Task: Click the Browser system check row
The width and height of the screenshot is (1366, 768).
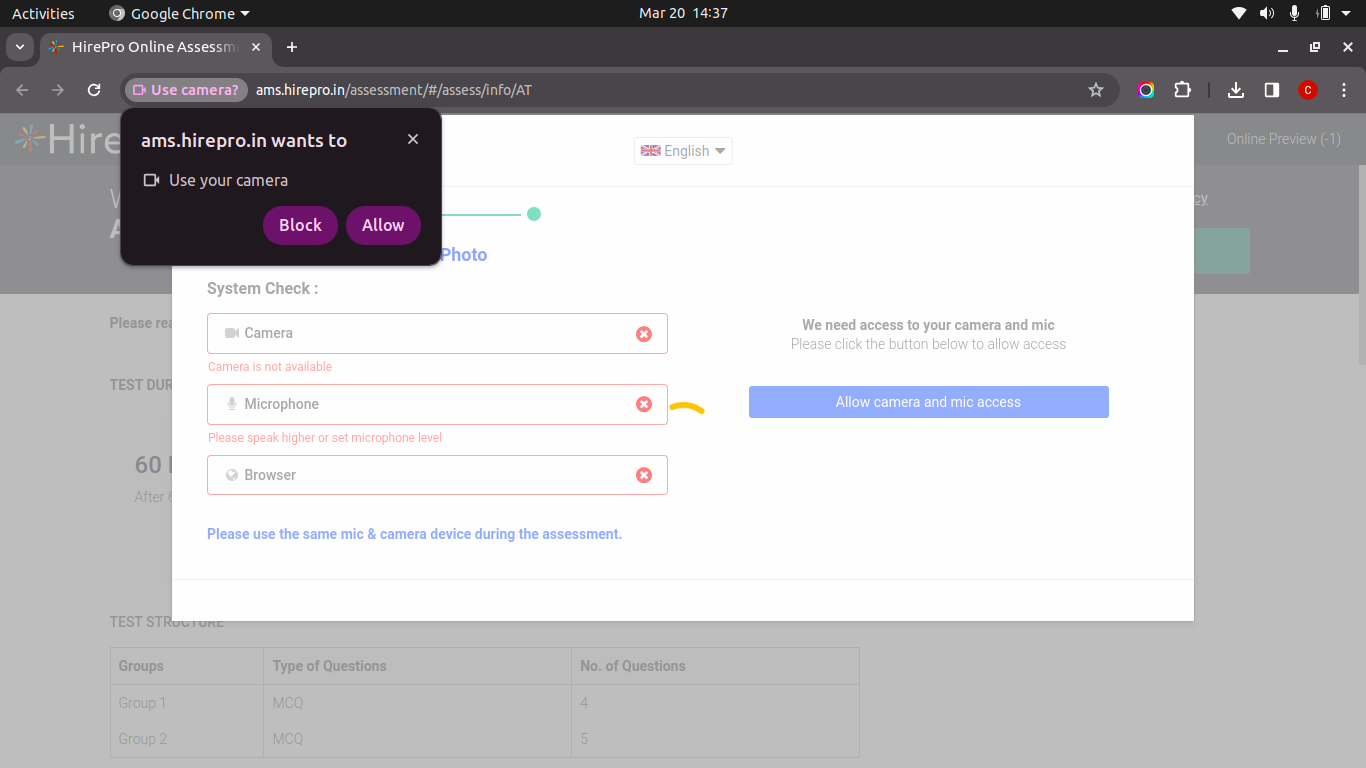Action: click(x=437, y=475)
